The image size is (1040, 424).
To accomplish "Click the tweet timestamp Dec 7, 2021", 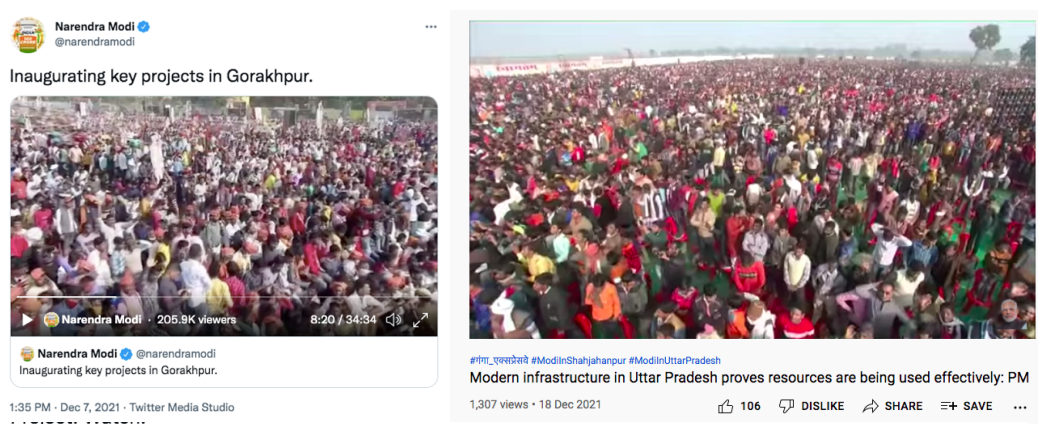I will click(86, 407).
